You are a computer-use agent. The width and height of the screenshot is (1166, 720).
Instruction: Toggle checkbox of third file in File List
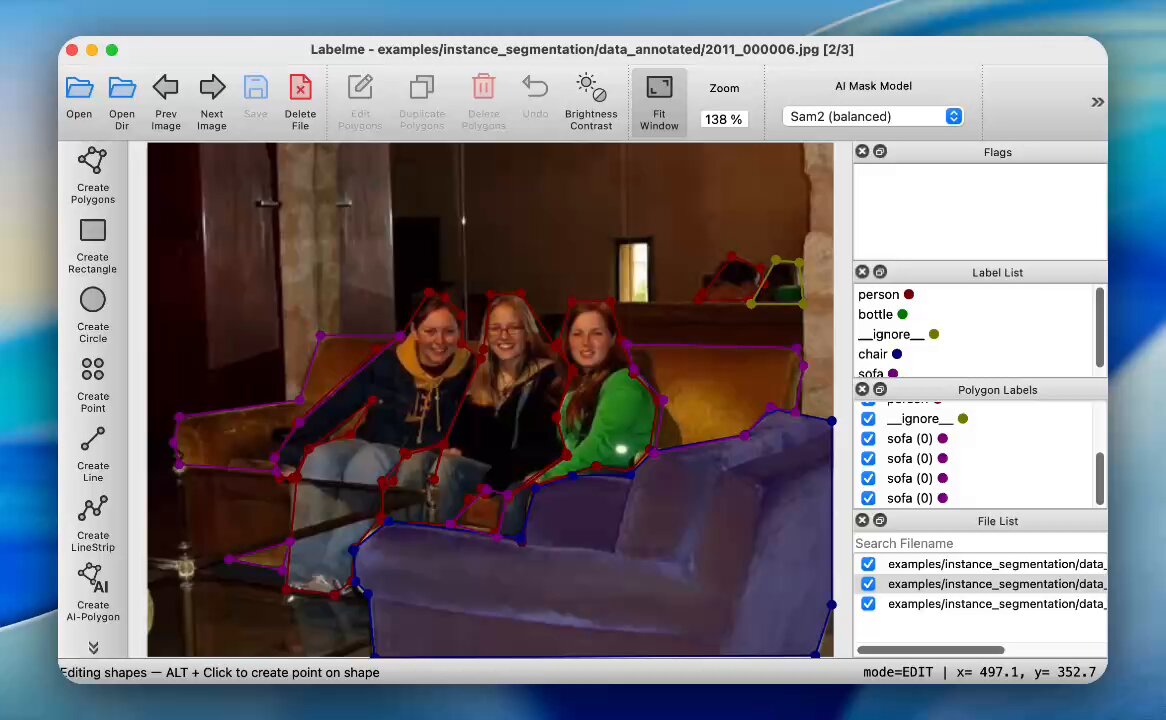(868, 604)
